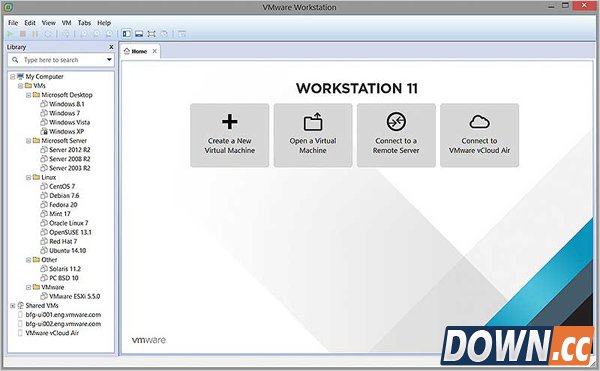Click the Unity mode toolbar icon

coord(164,34)
